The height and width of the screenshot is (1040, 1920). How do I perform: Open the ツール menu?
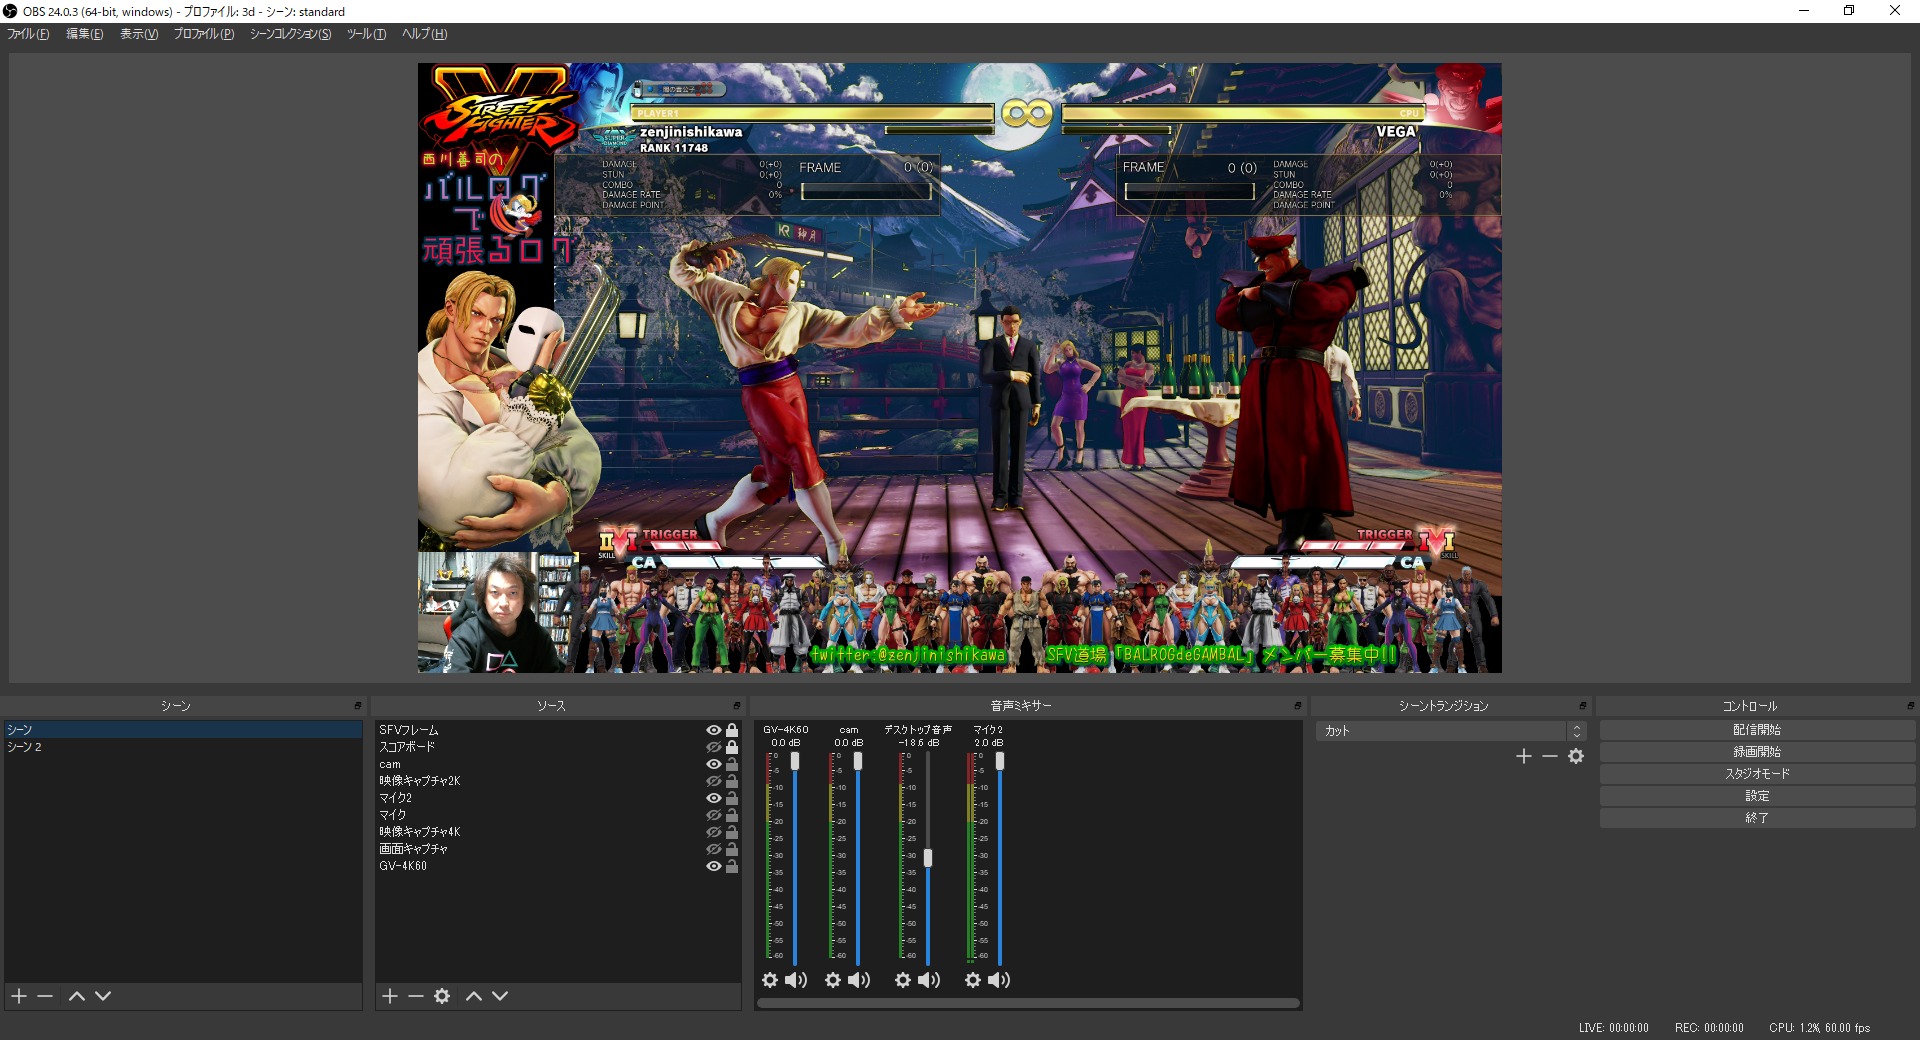click(x=366, y=34)
